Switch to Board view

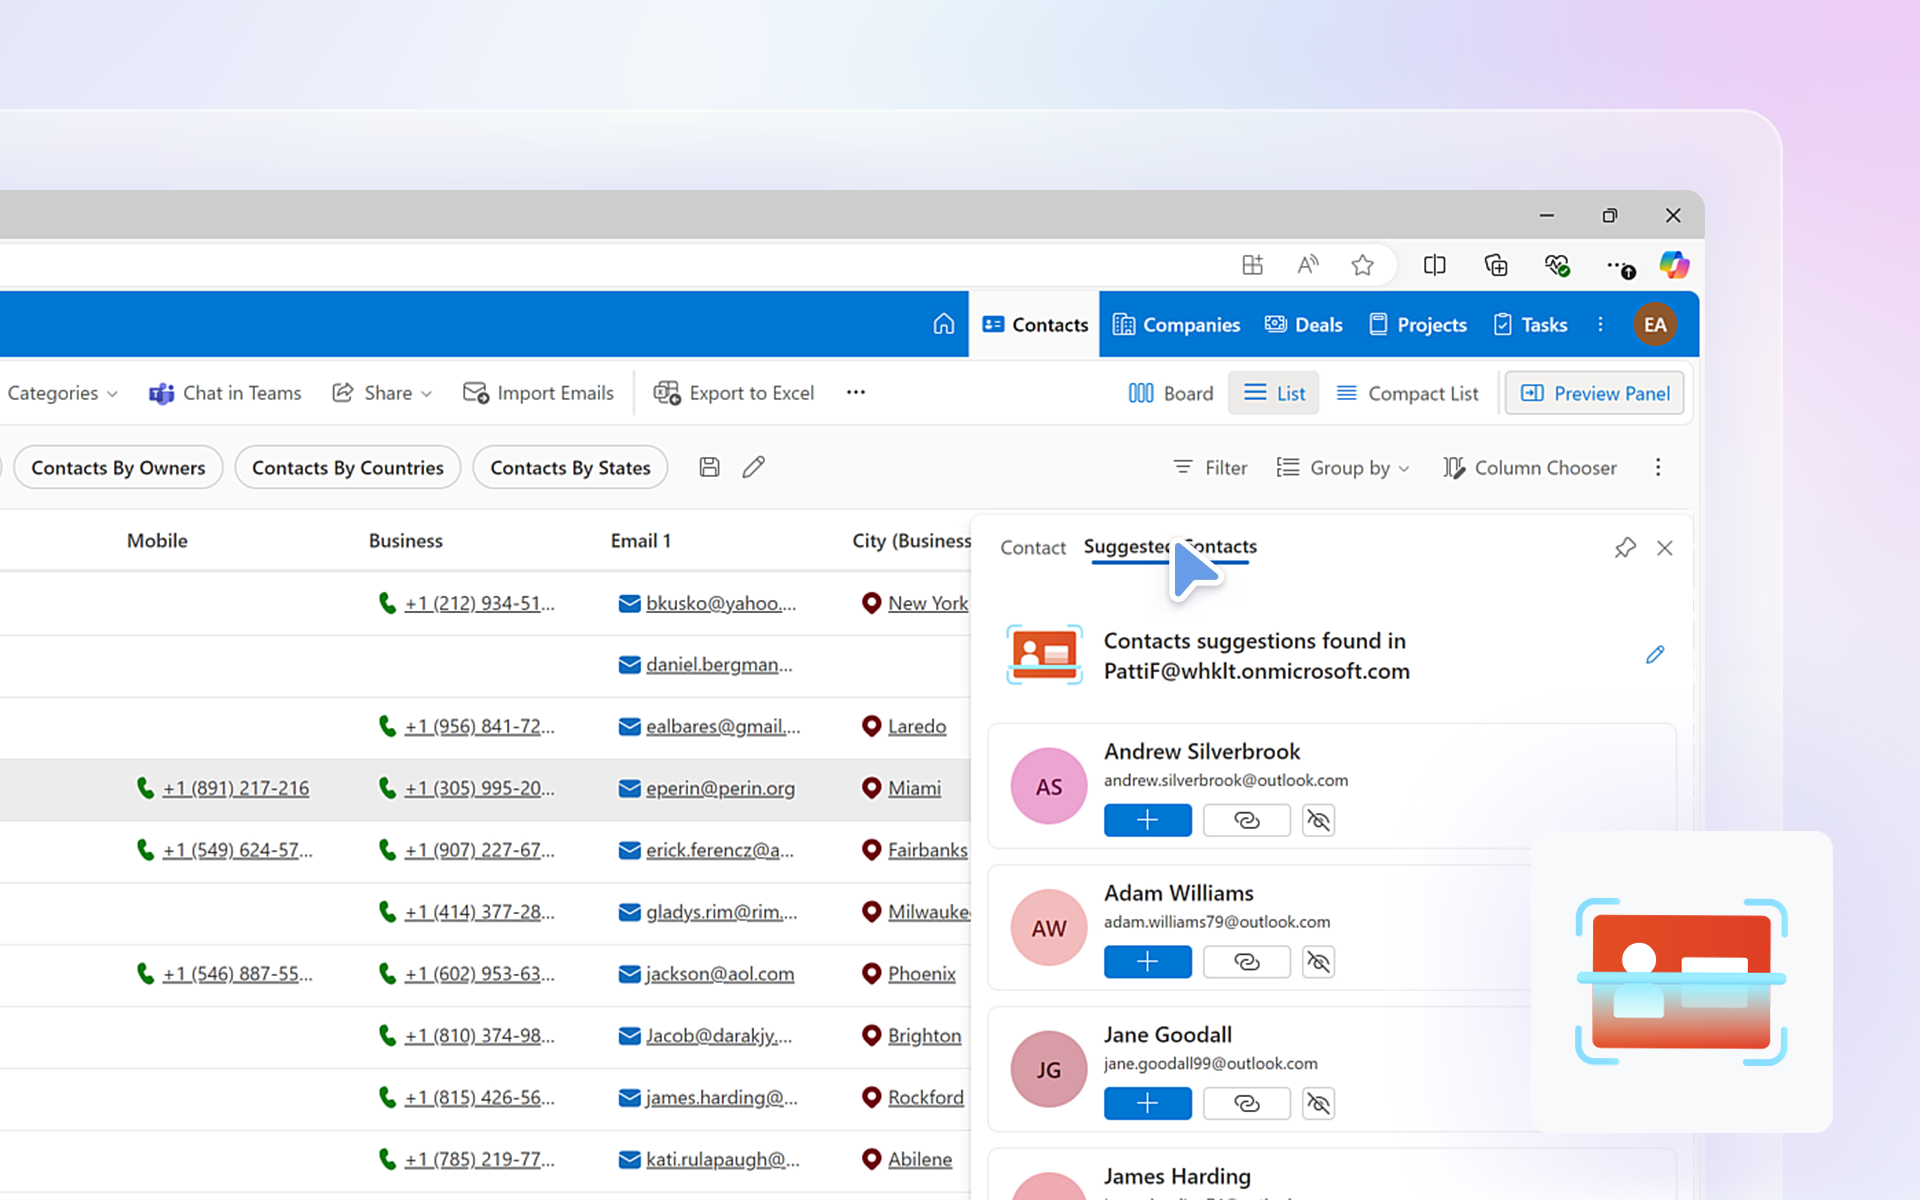coord(1170,393)
